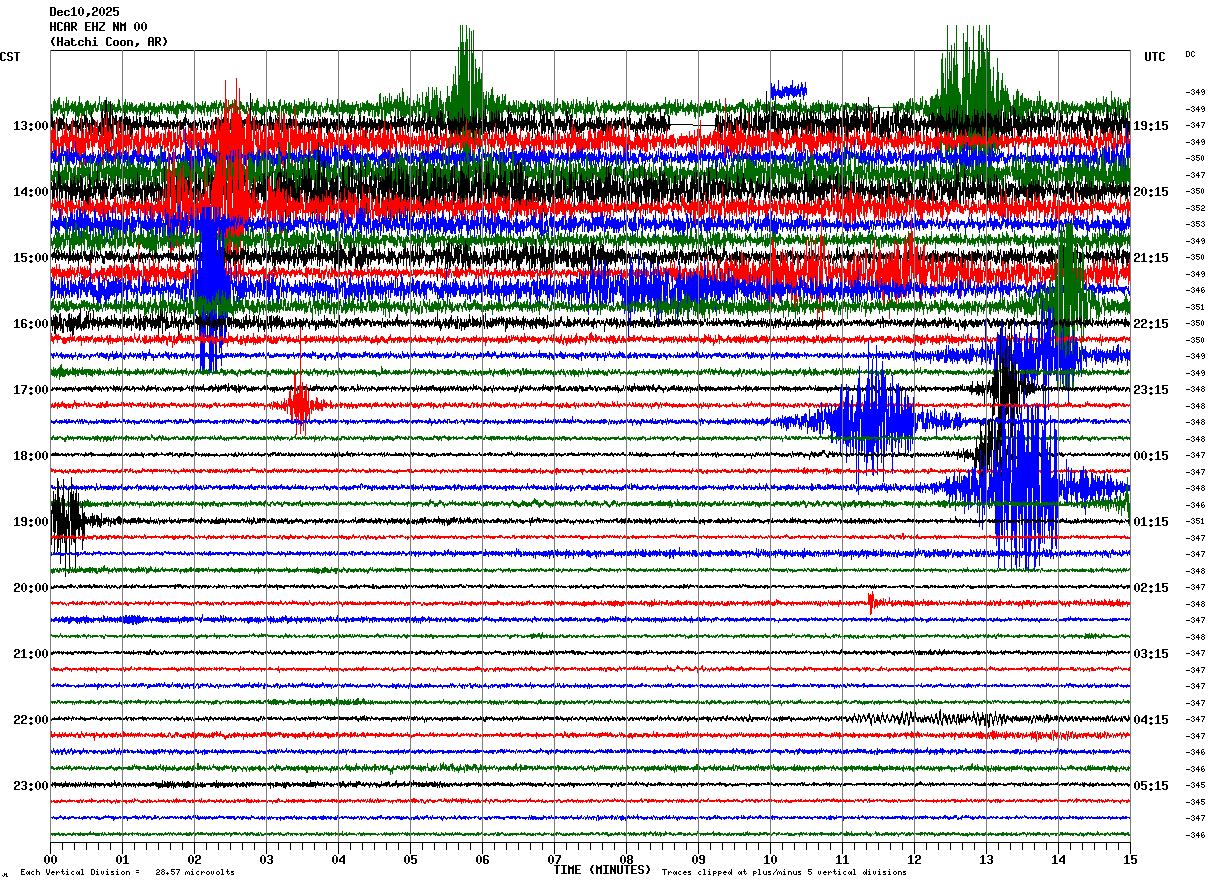Click the 22:15 UTC time label
This screenshot has width=1210, height=886.
tap(1151, 324)
